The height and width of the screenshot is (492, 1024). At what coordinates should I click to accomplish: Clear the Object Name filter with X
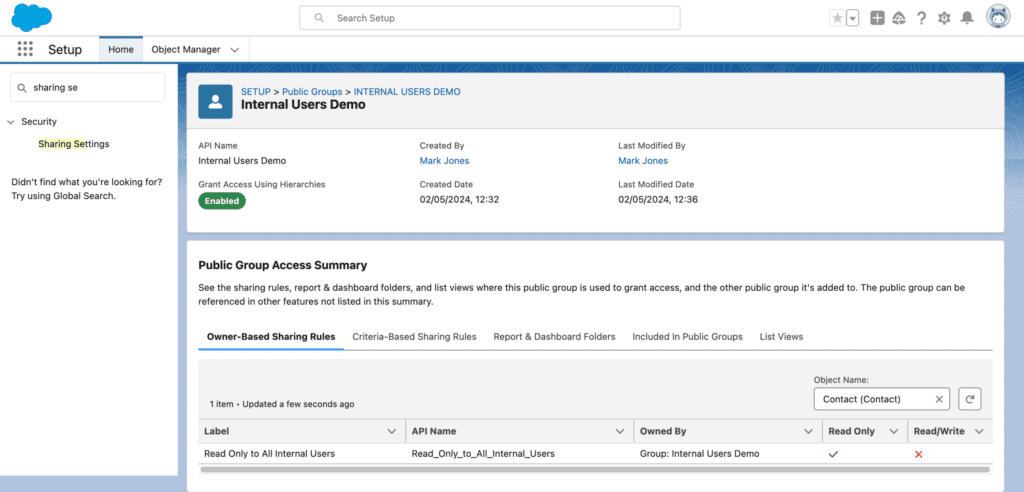coord(939,399)
